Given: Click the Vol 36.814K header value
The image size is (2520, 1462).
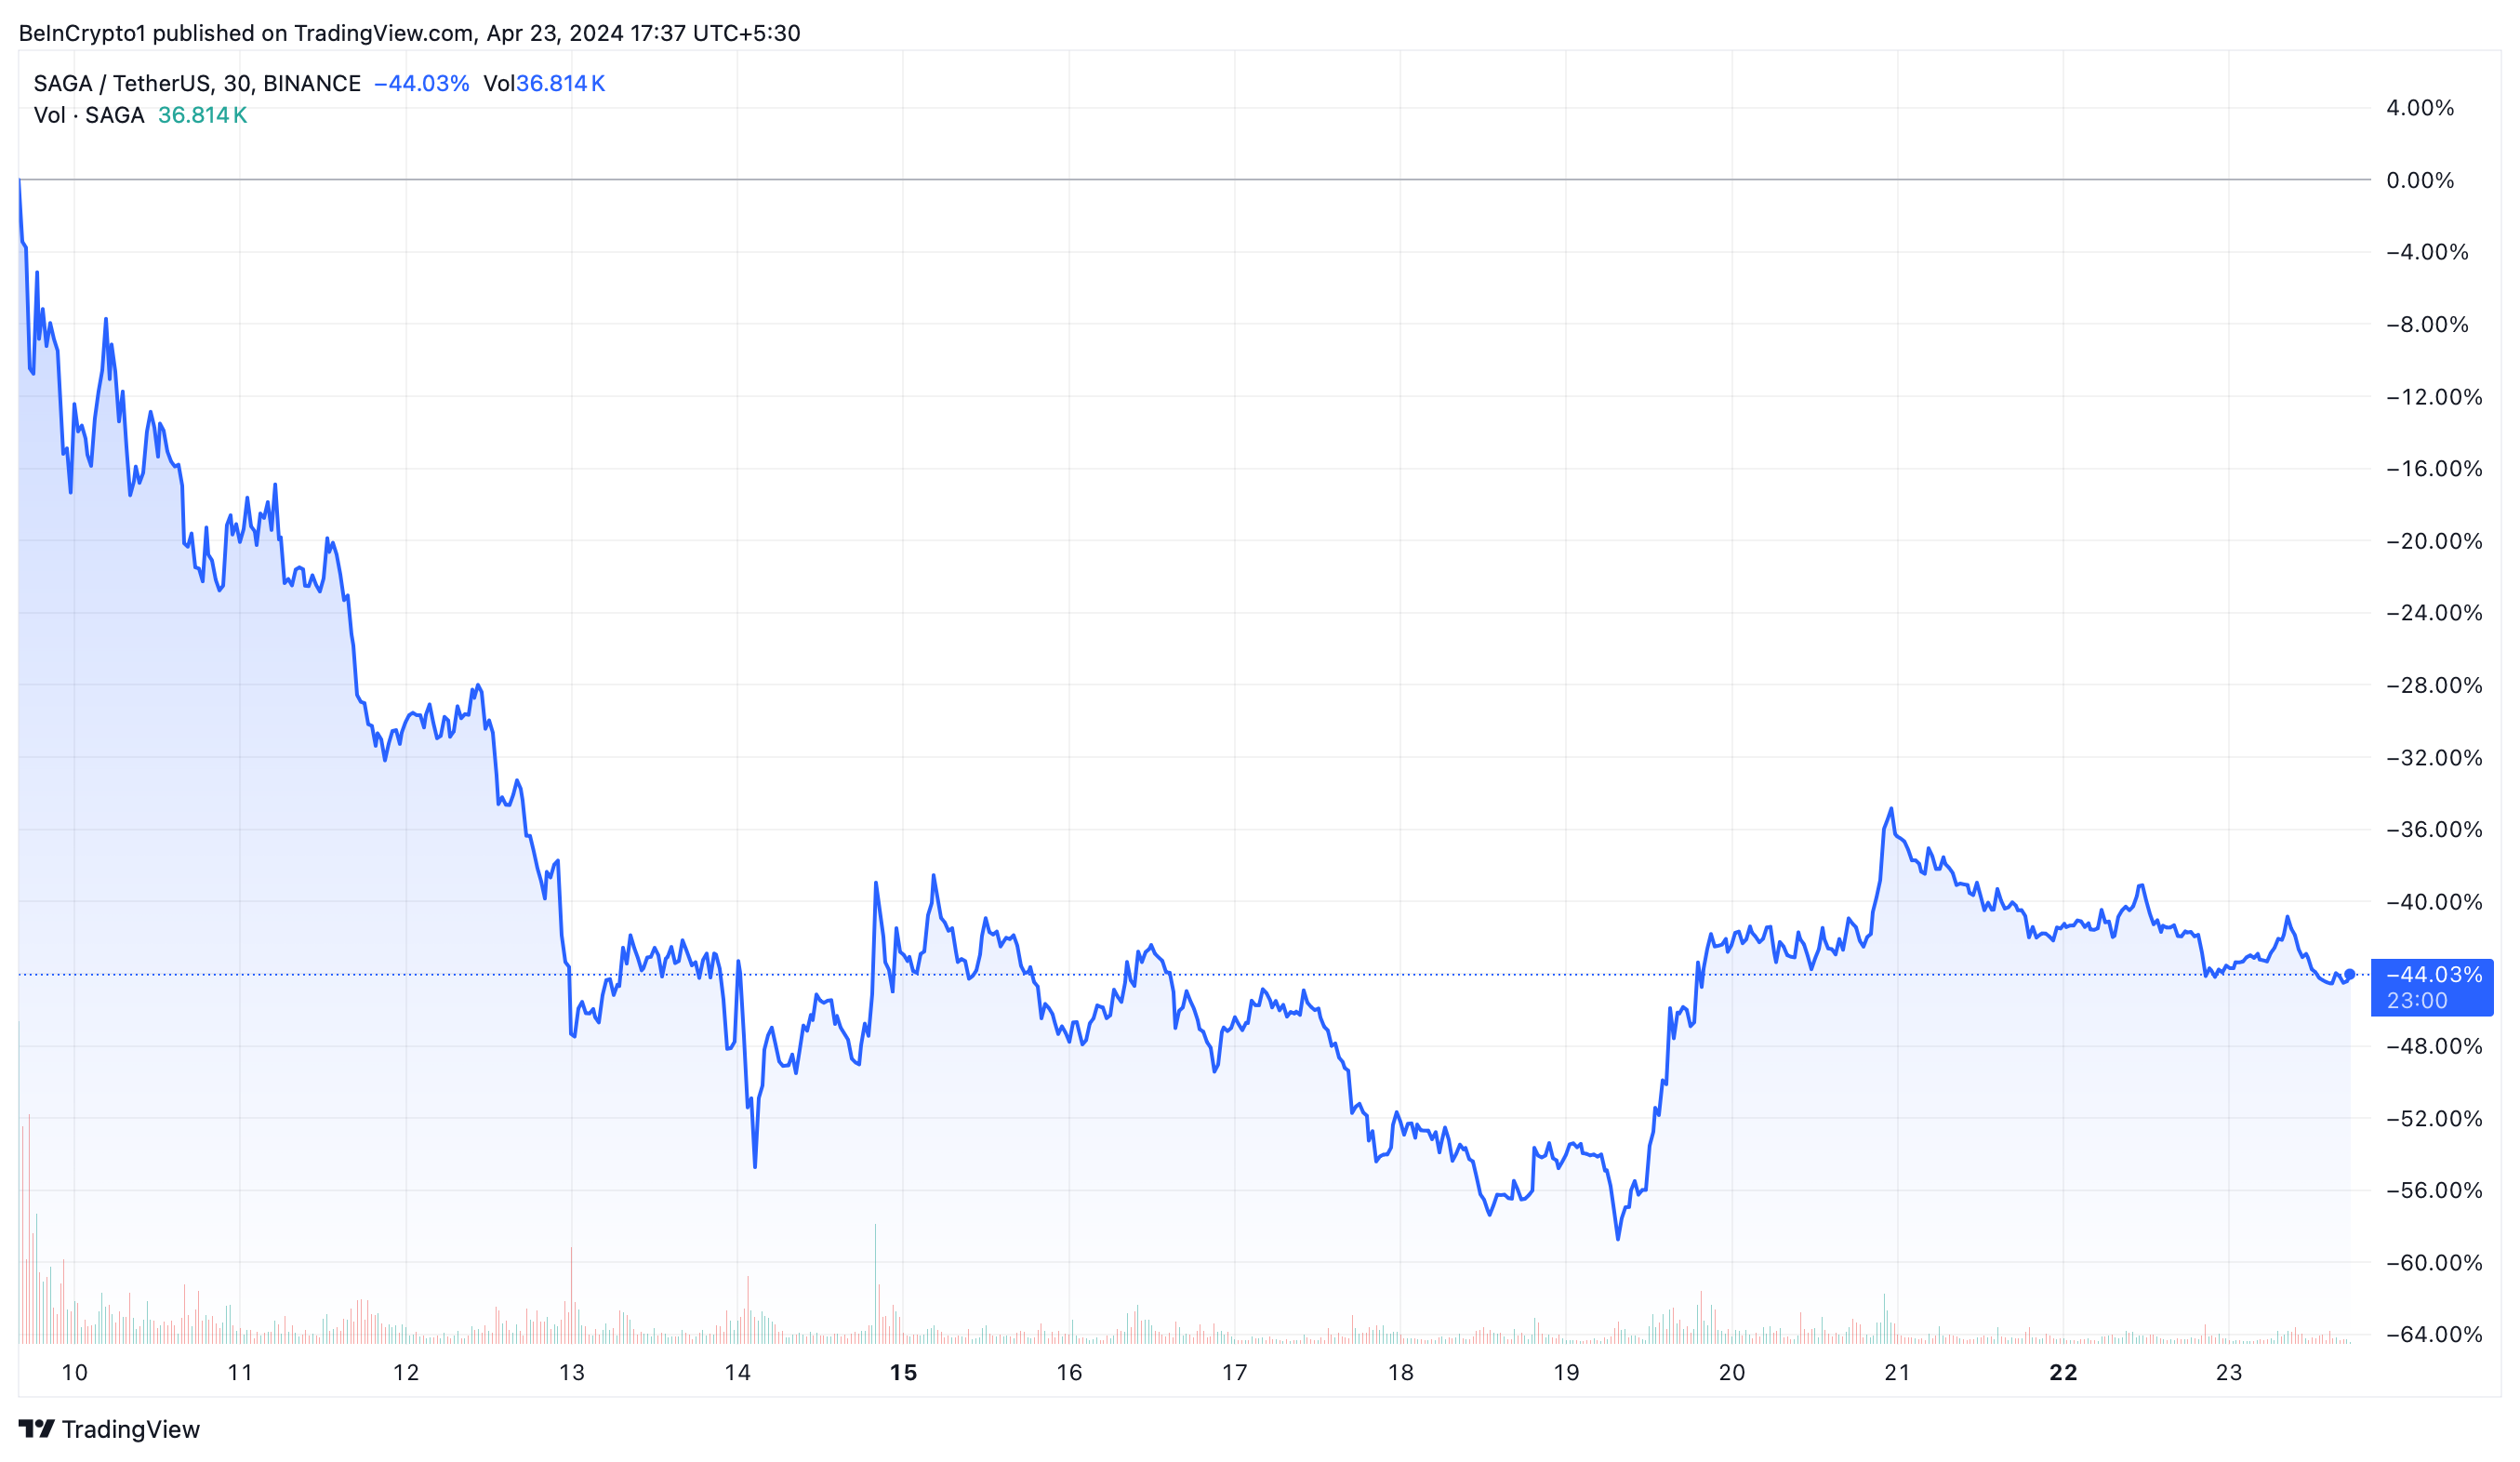Looking at the screenshot, I should coord(544,84).
